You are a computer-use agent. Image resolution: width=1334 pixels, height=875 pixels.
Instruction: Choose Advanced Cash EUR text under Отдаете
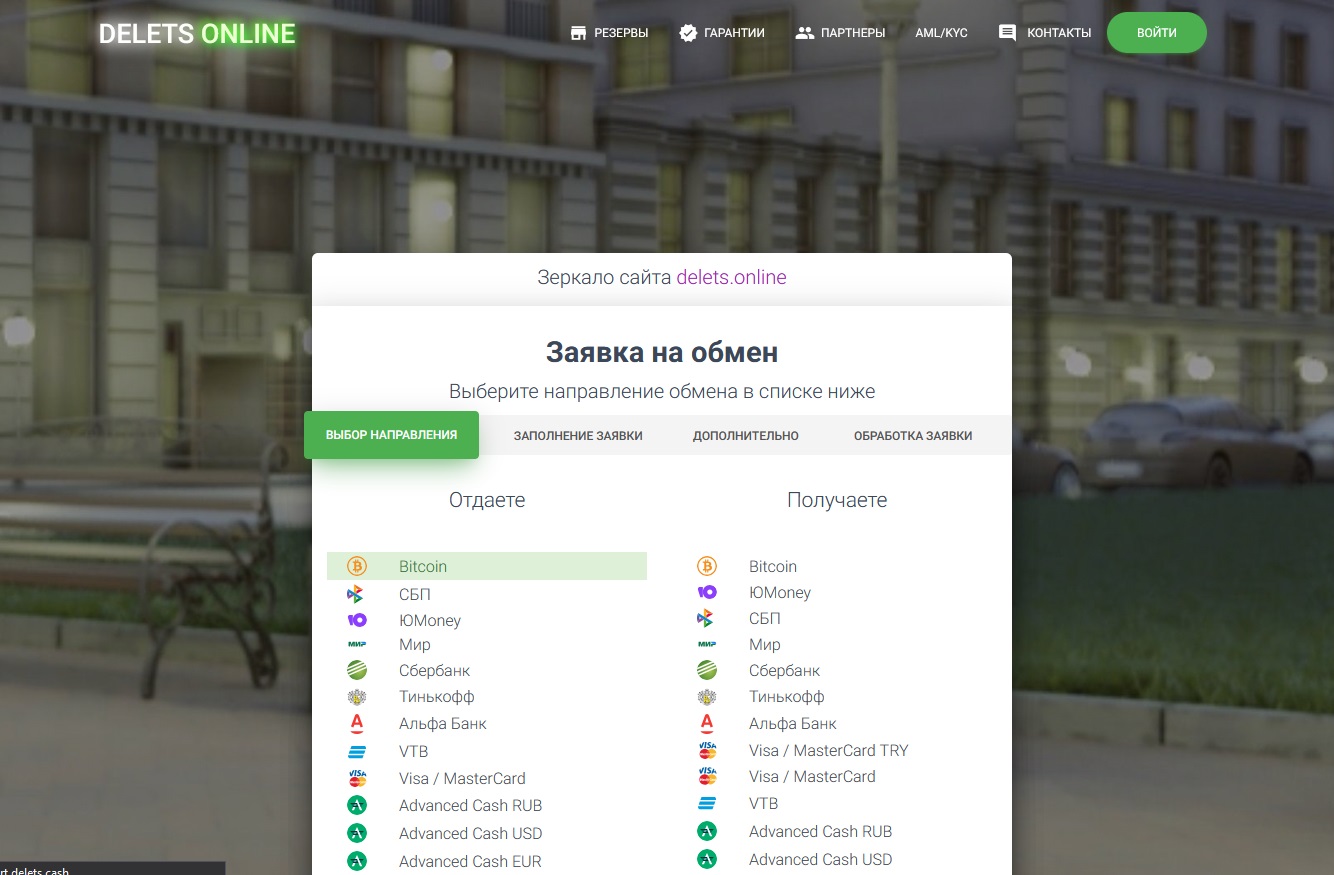pyautogui.click(x=470, y=861)
